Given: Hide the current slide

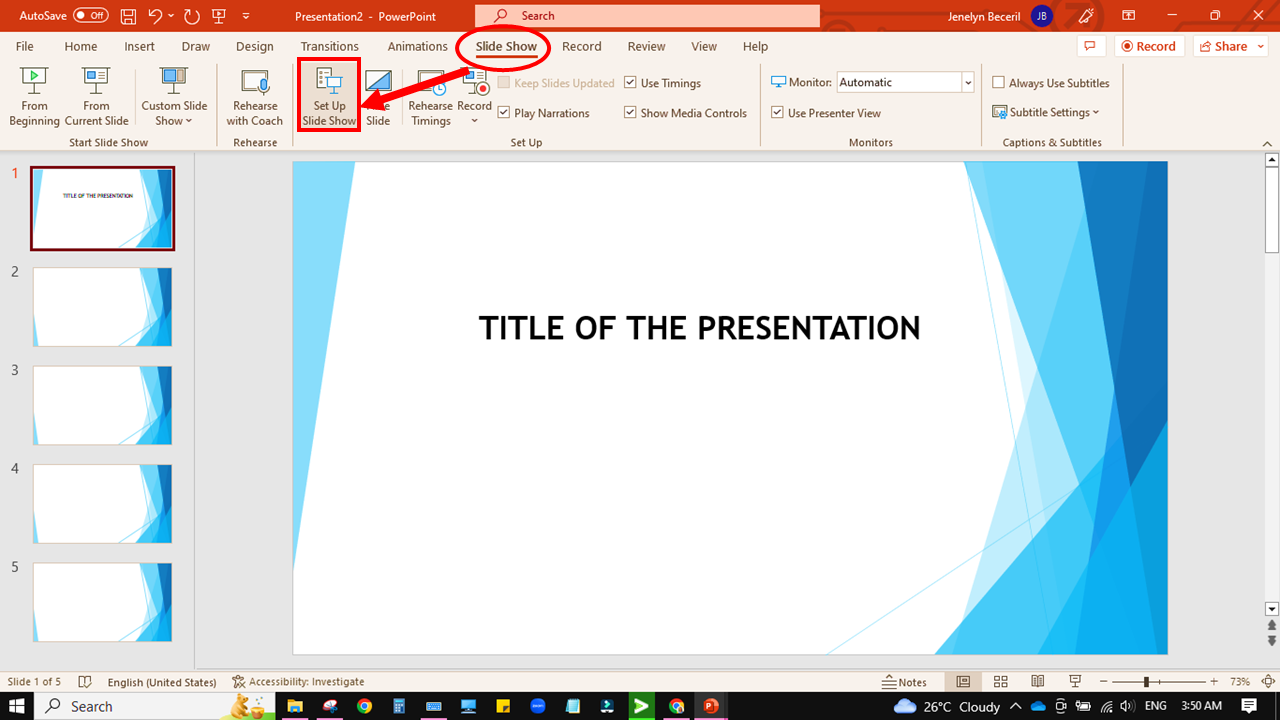Looking at the screenshot, I should pos(378,95).
